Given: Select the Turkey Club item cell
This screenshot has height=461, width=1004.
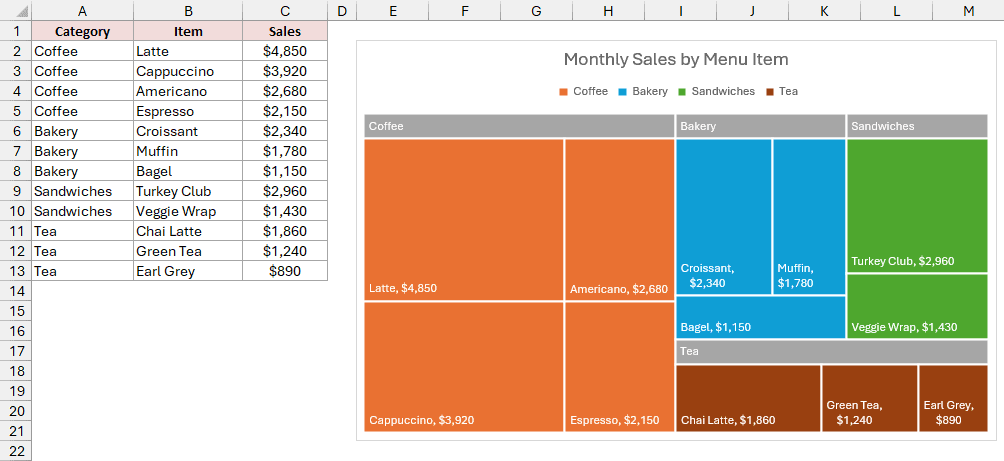Looking at the screenshot, I should coord(188,191).
